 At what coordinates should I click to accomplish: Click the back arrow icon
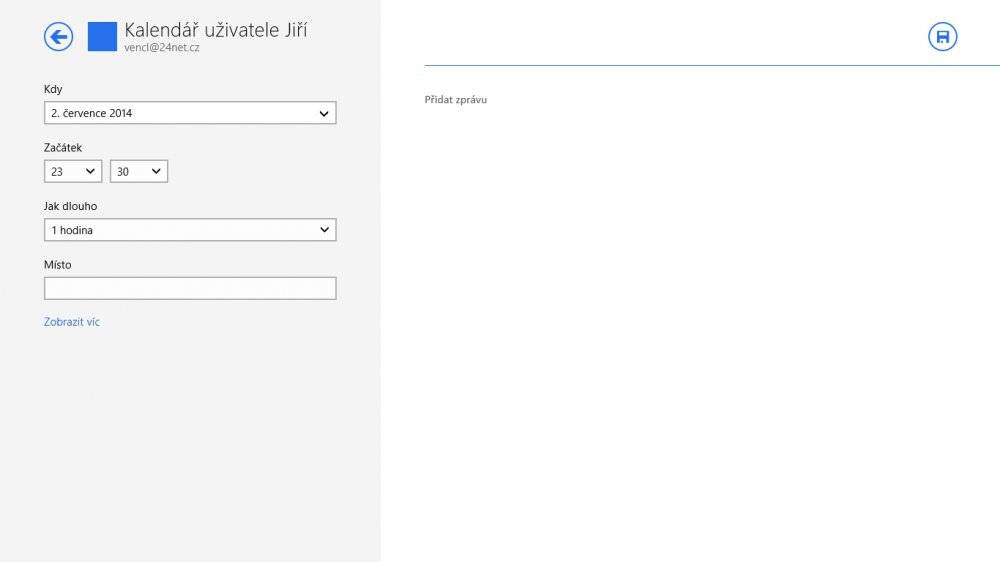(59, 37)
